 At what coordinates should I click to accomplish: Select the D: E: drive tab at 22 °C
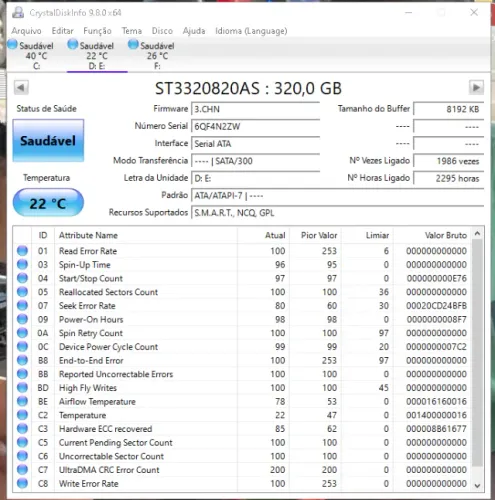[97, 55]
